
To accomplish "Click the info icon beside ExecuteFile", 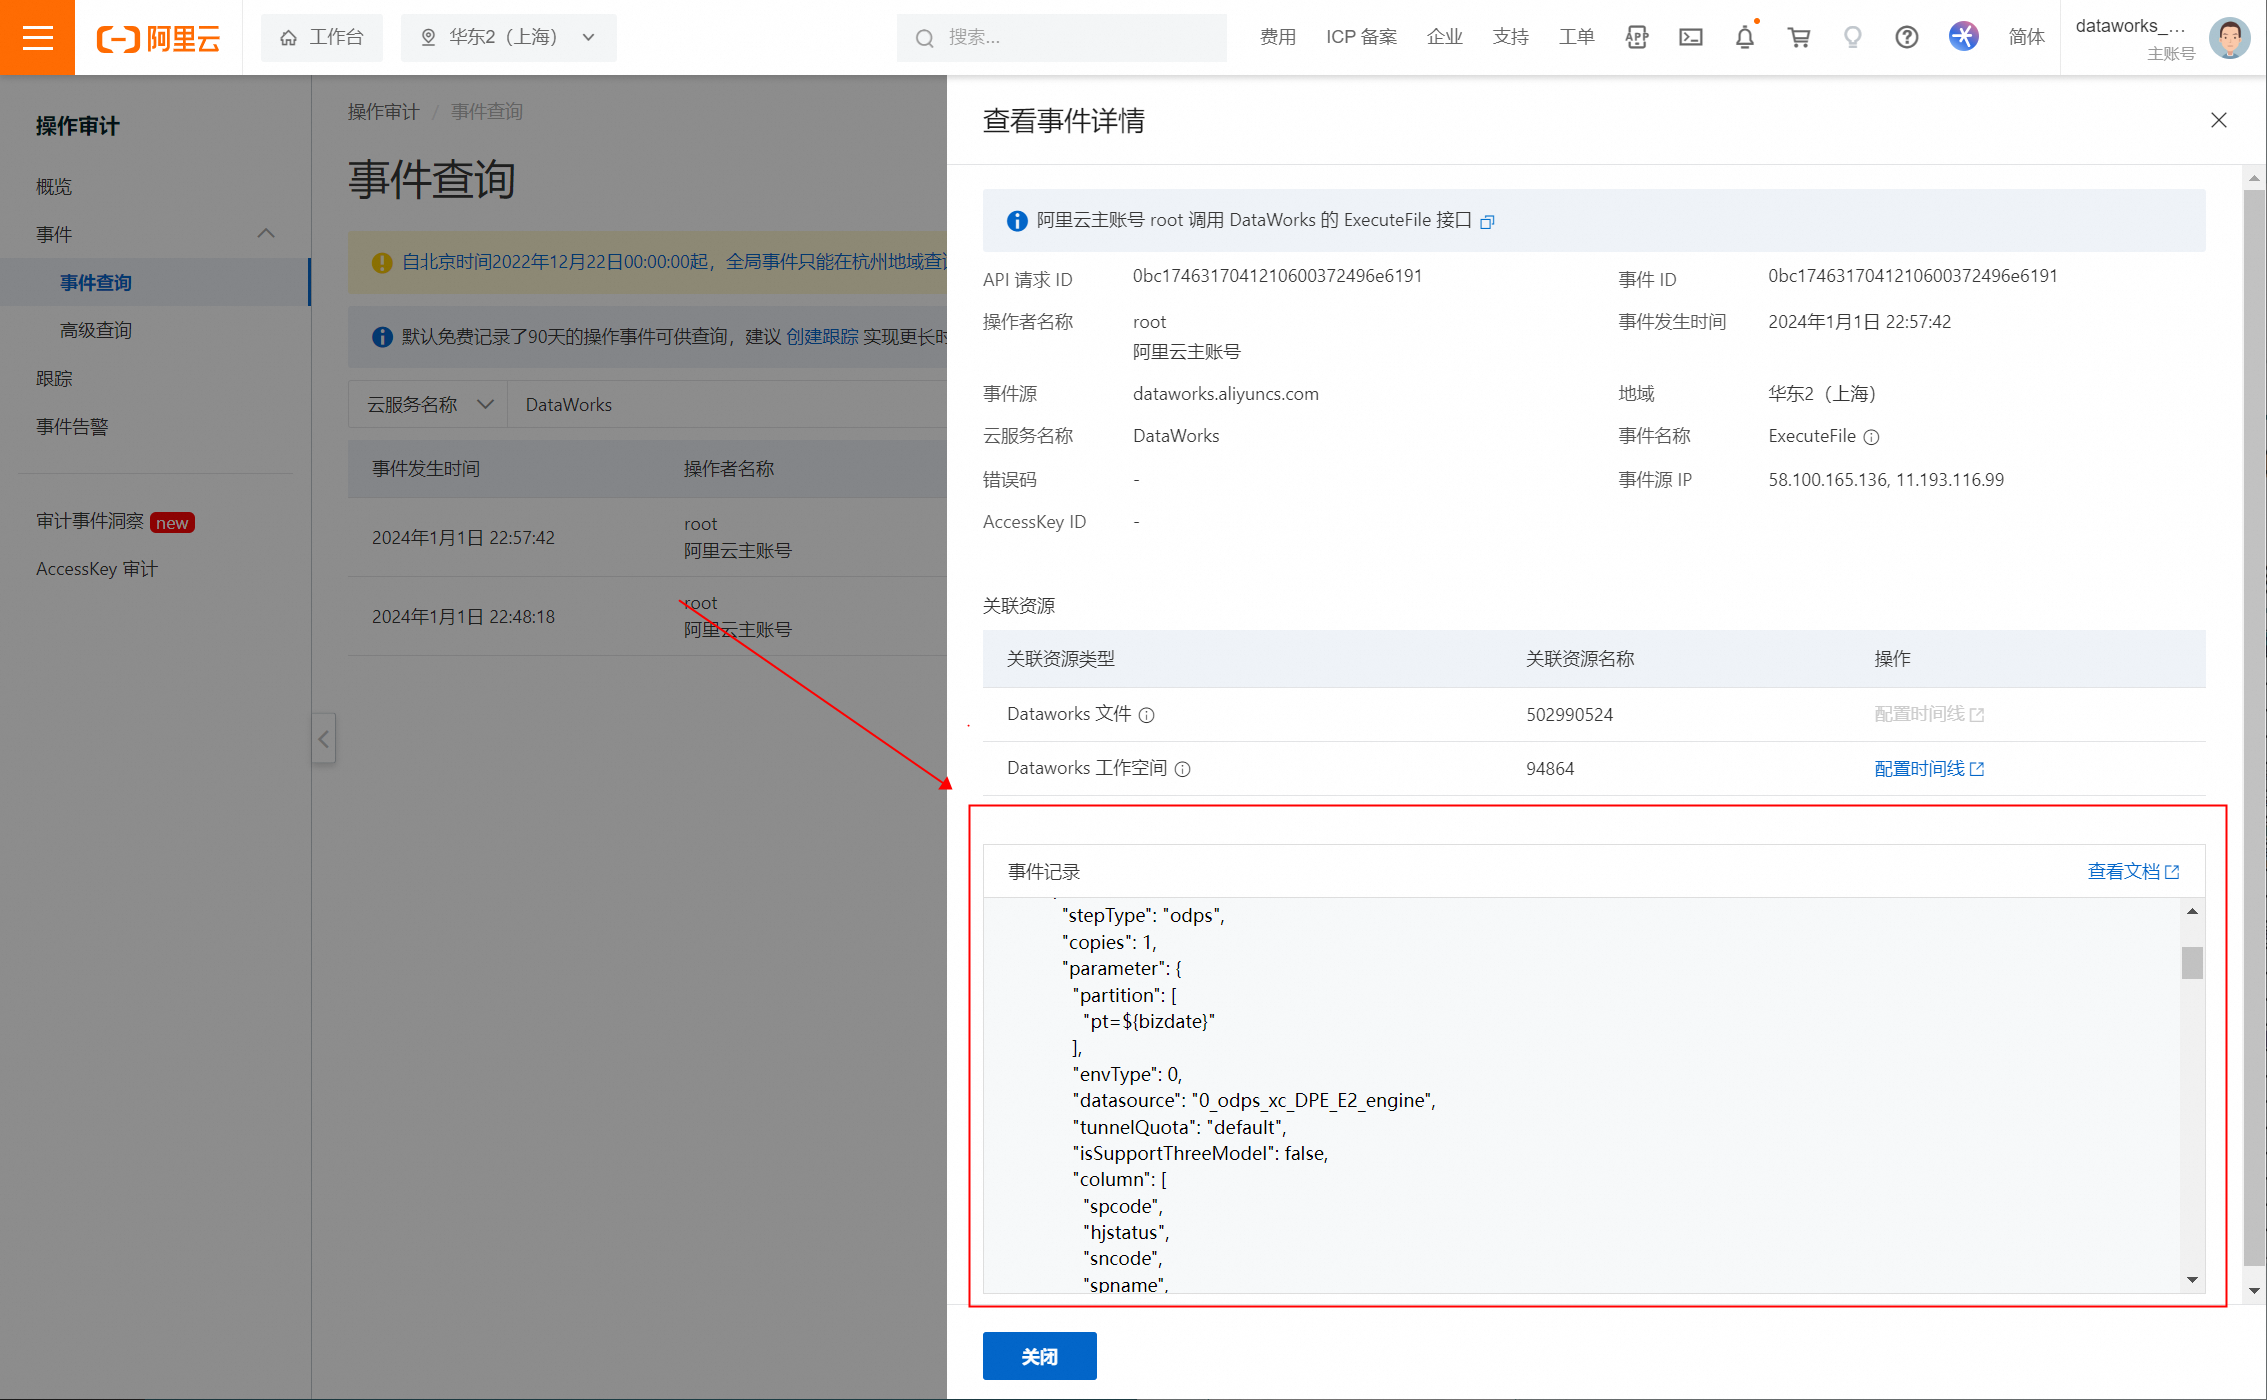I will (x=1871, y=437).
